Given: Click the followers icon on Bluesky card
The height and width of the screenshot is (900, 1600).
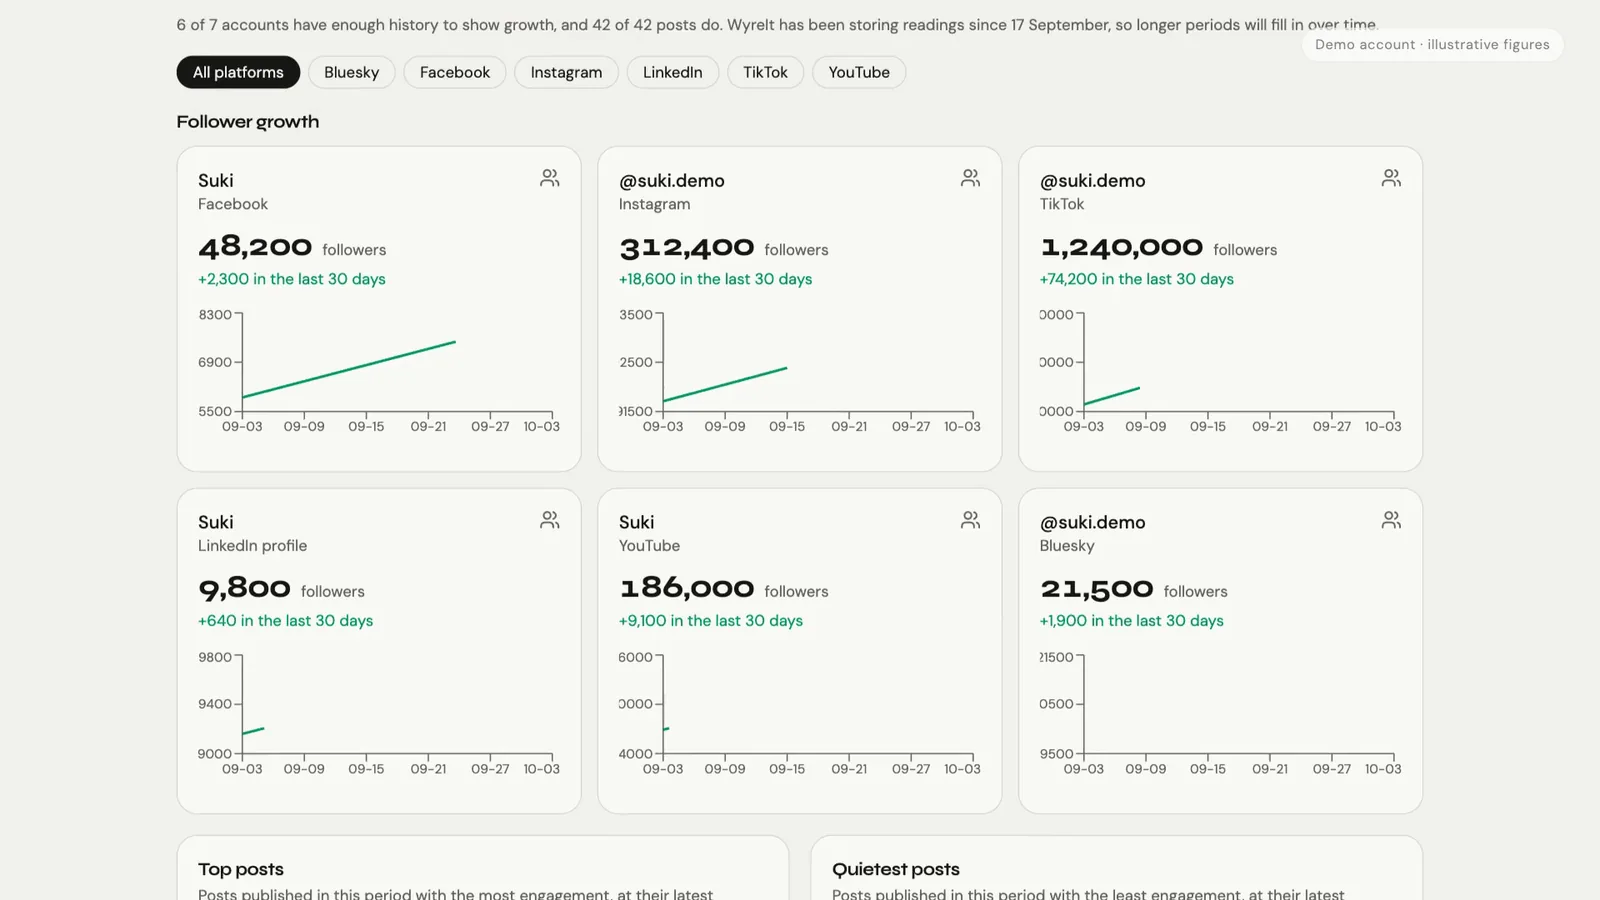Looking at the screenshot, I should pos(1391,520).
